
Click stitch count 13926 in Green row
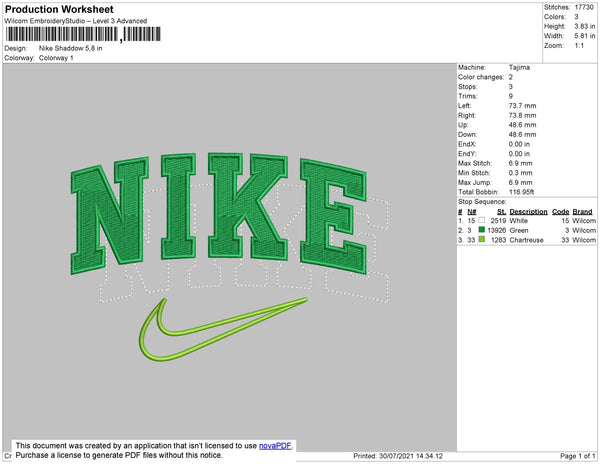click(x=497, y=230)
